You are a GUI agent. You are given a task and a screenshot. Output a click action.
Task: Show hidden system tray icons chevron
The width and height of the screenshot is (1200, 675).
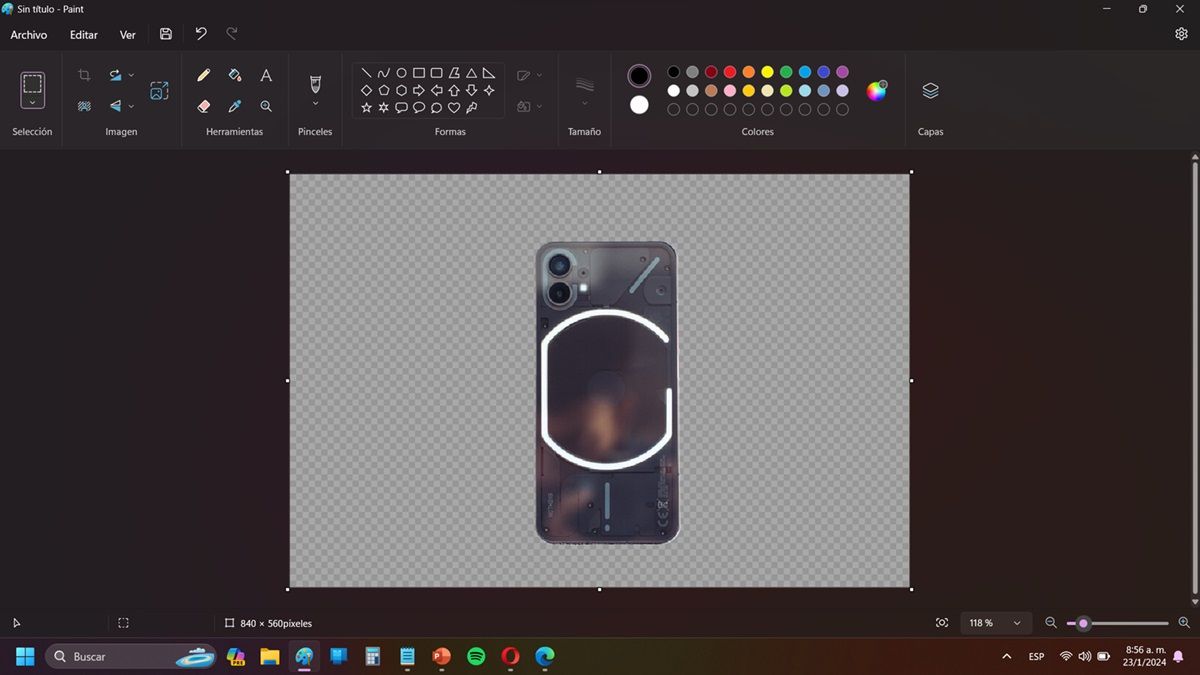tap(1006, 657)
